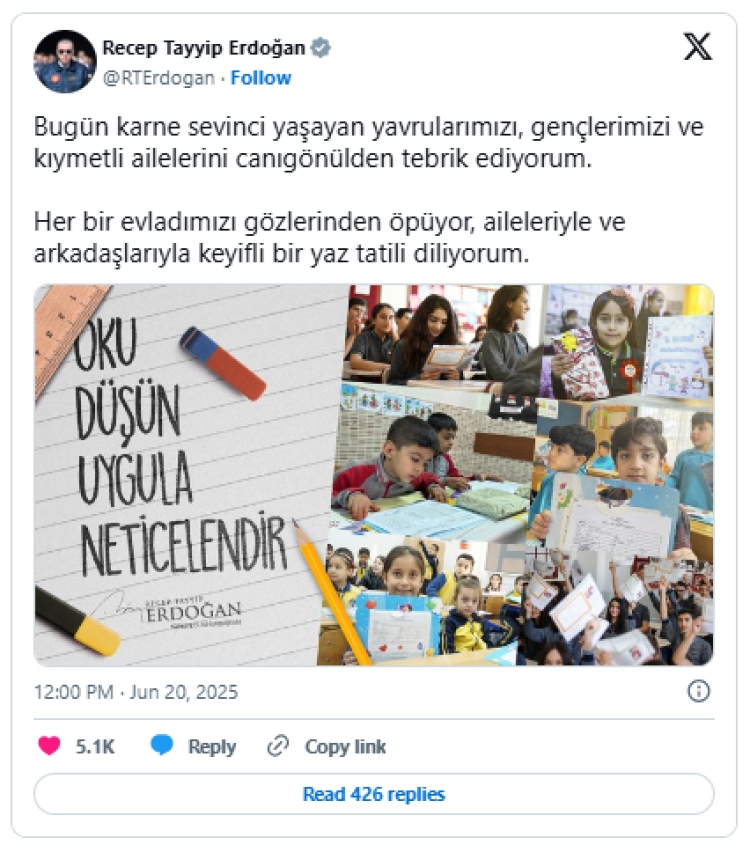Screen dimensions: 750x845
Task: Click the 12:00 PM · Jun 20, 2025 timestamp
Action: pos(136,692)
